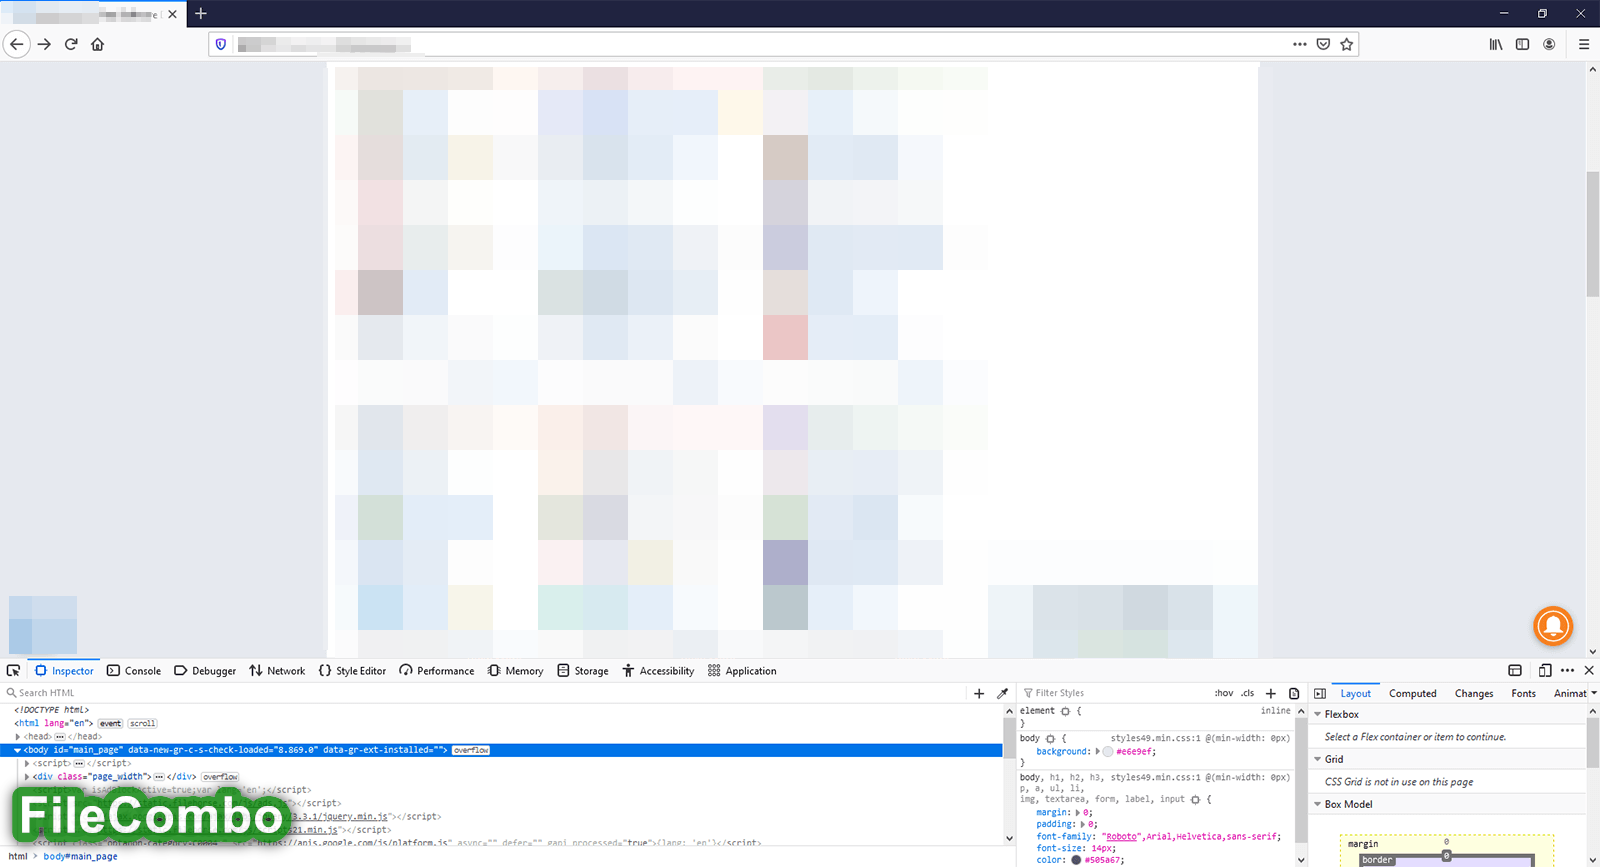
Task: Open the Accessibility tab
Action: (x=658, y=671)
